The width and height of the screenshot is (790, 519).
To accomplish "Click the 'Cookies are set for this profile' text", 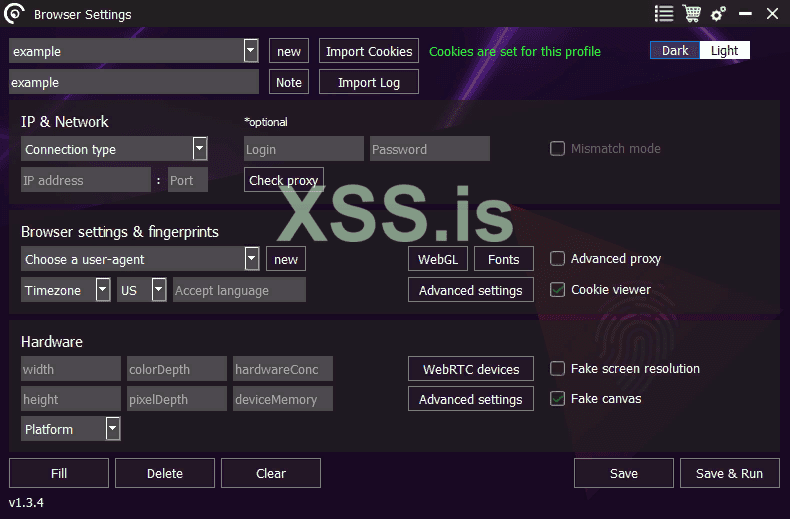I will coord(515,51).
